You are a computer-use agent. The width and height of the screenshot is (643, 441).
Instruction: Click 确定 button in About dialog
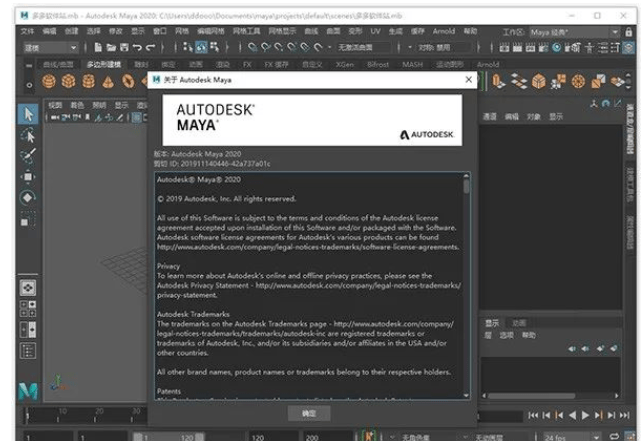[x=309, y=414]
